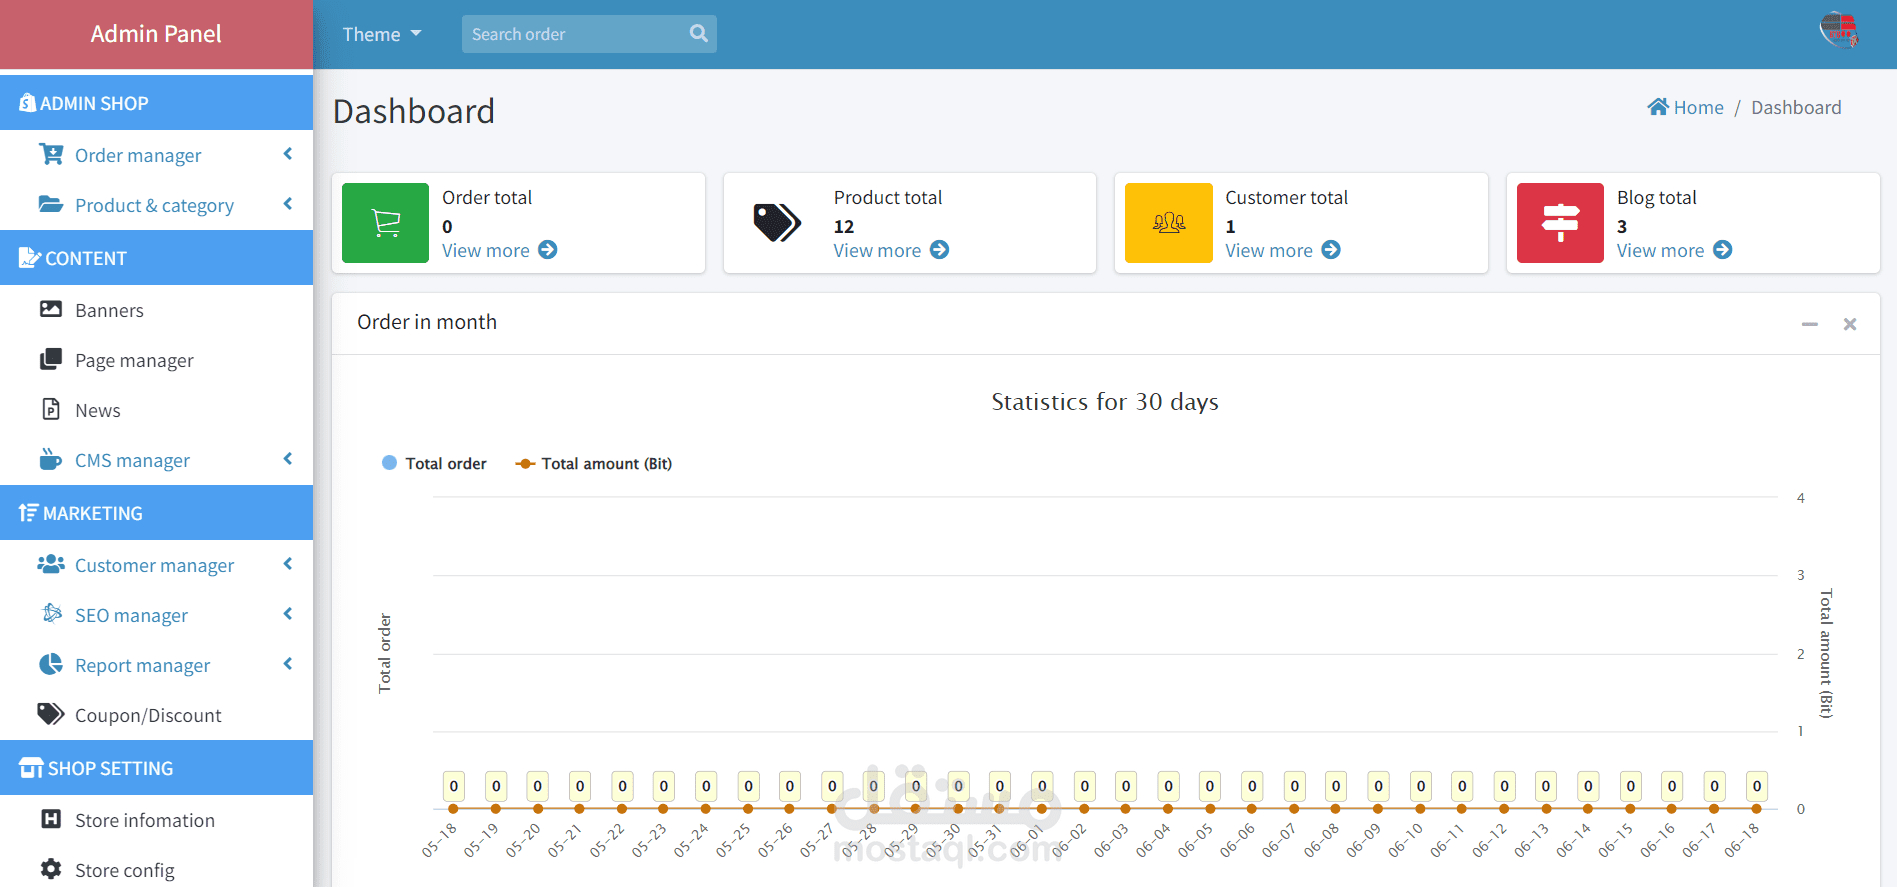This screenshot has width=1897, height=887.
Task: Open the Banners menu item
Action: (x=156, y=310)
